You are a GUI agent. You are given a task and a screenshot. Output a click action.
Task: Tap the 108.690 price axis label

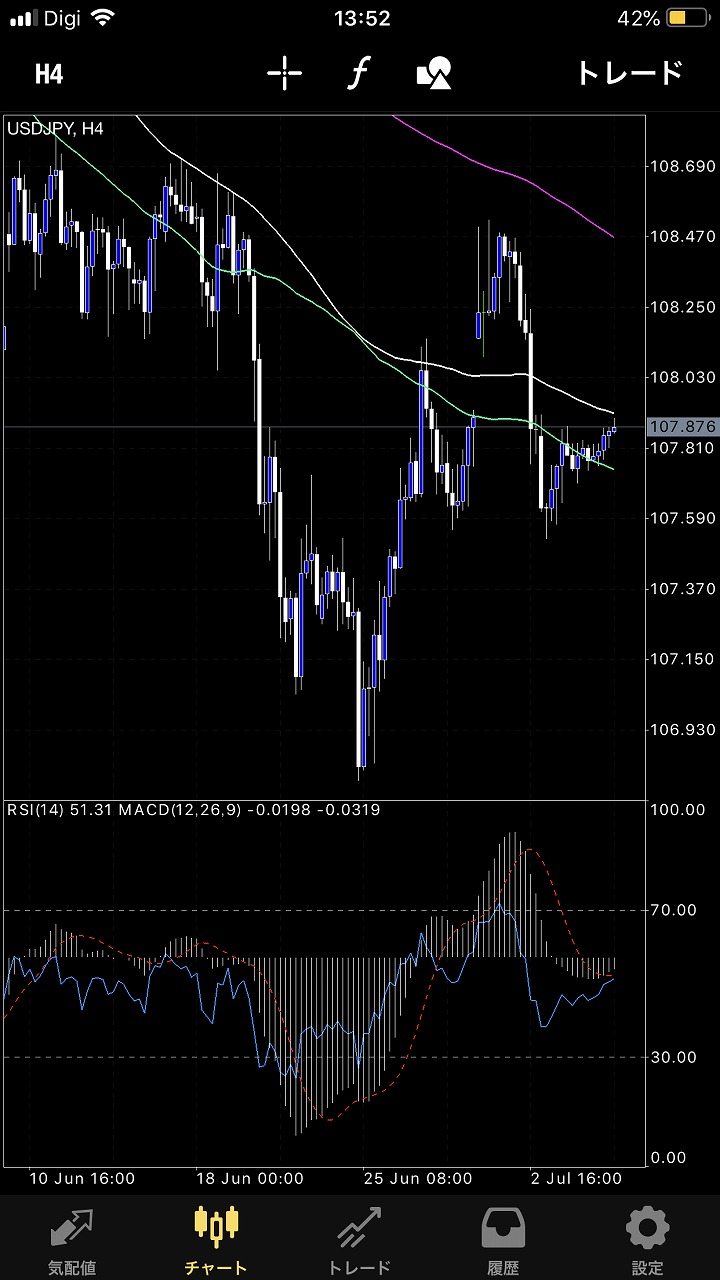[x=682, y=166]
